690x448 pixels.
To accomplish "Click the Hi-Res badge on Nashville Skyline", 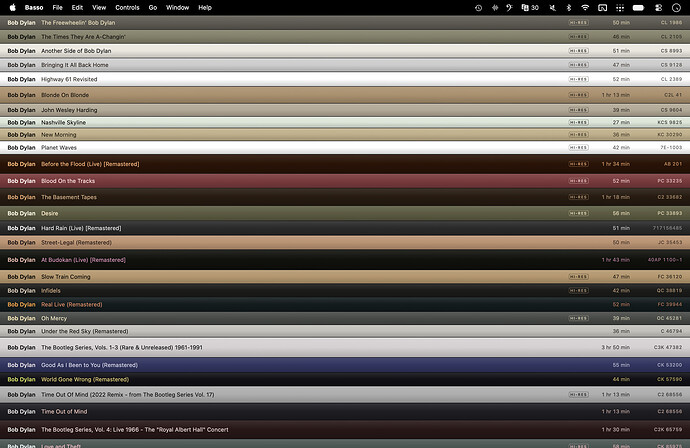I will point(578,122).
